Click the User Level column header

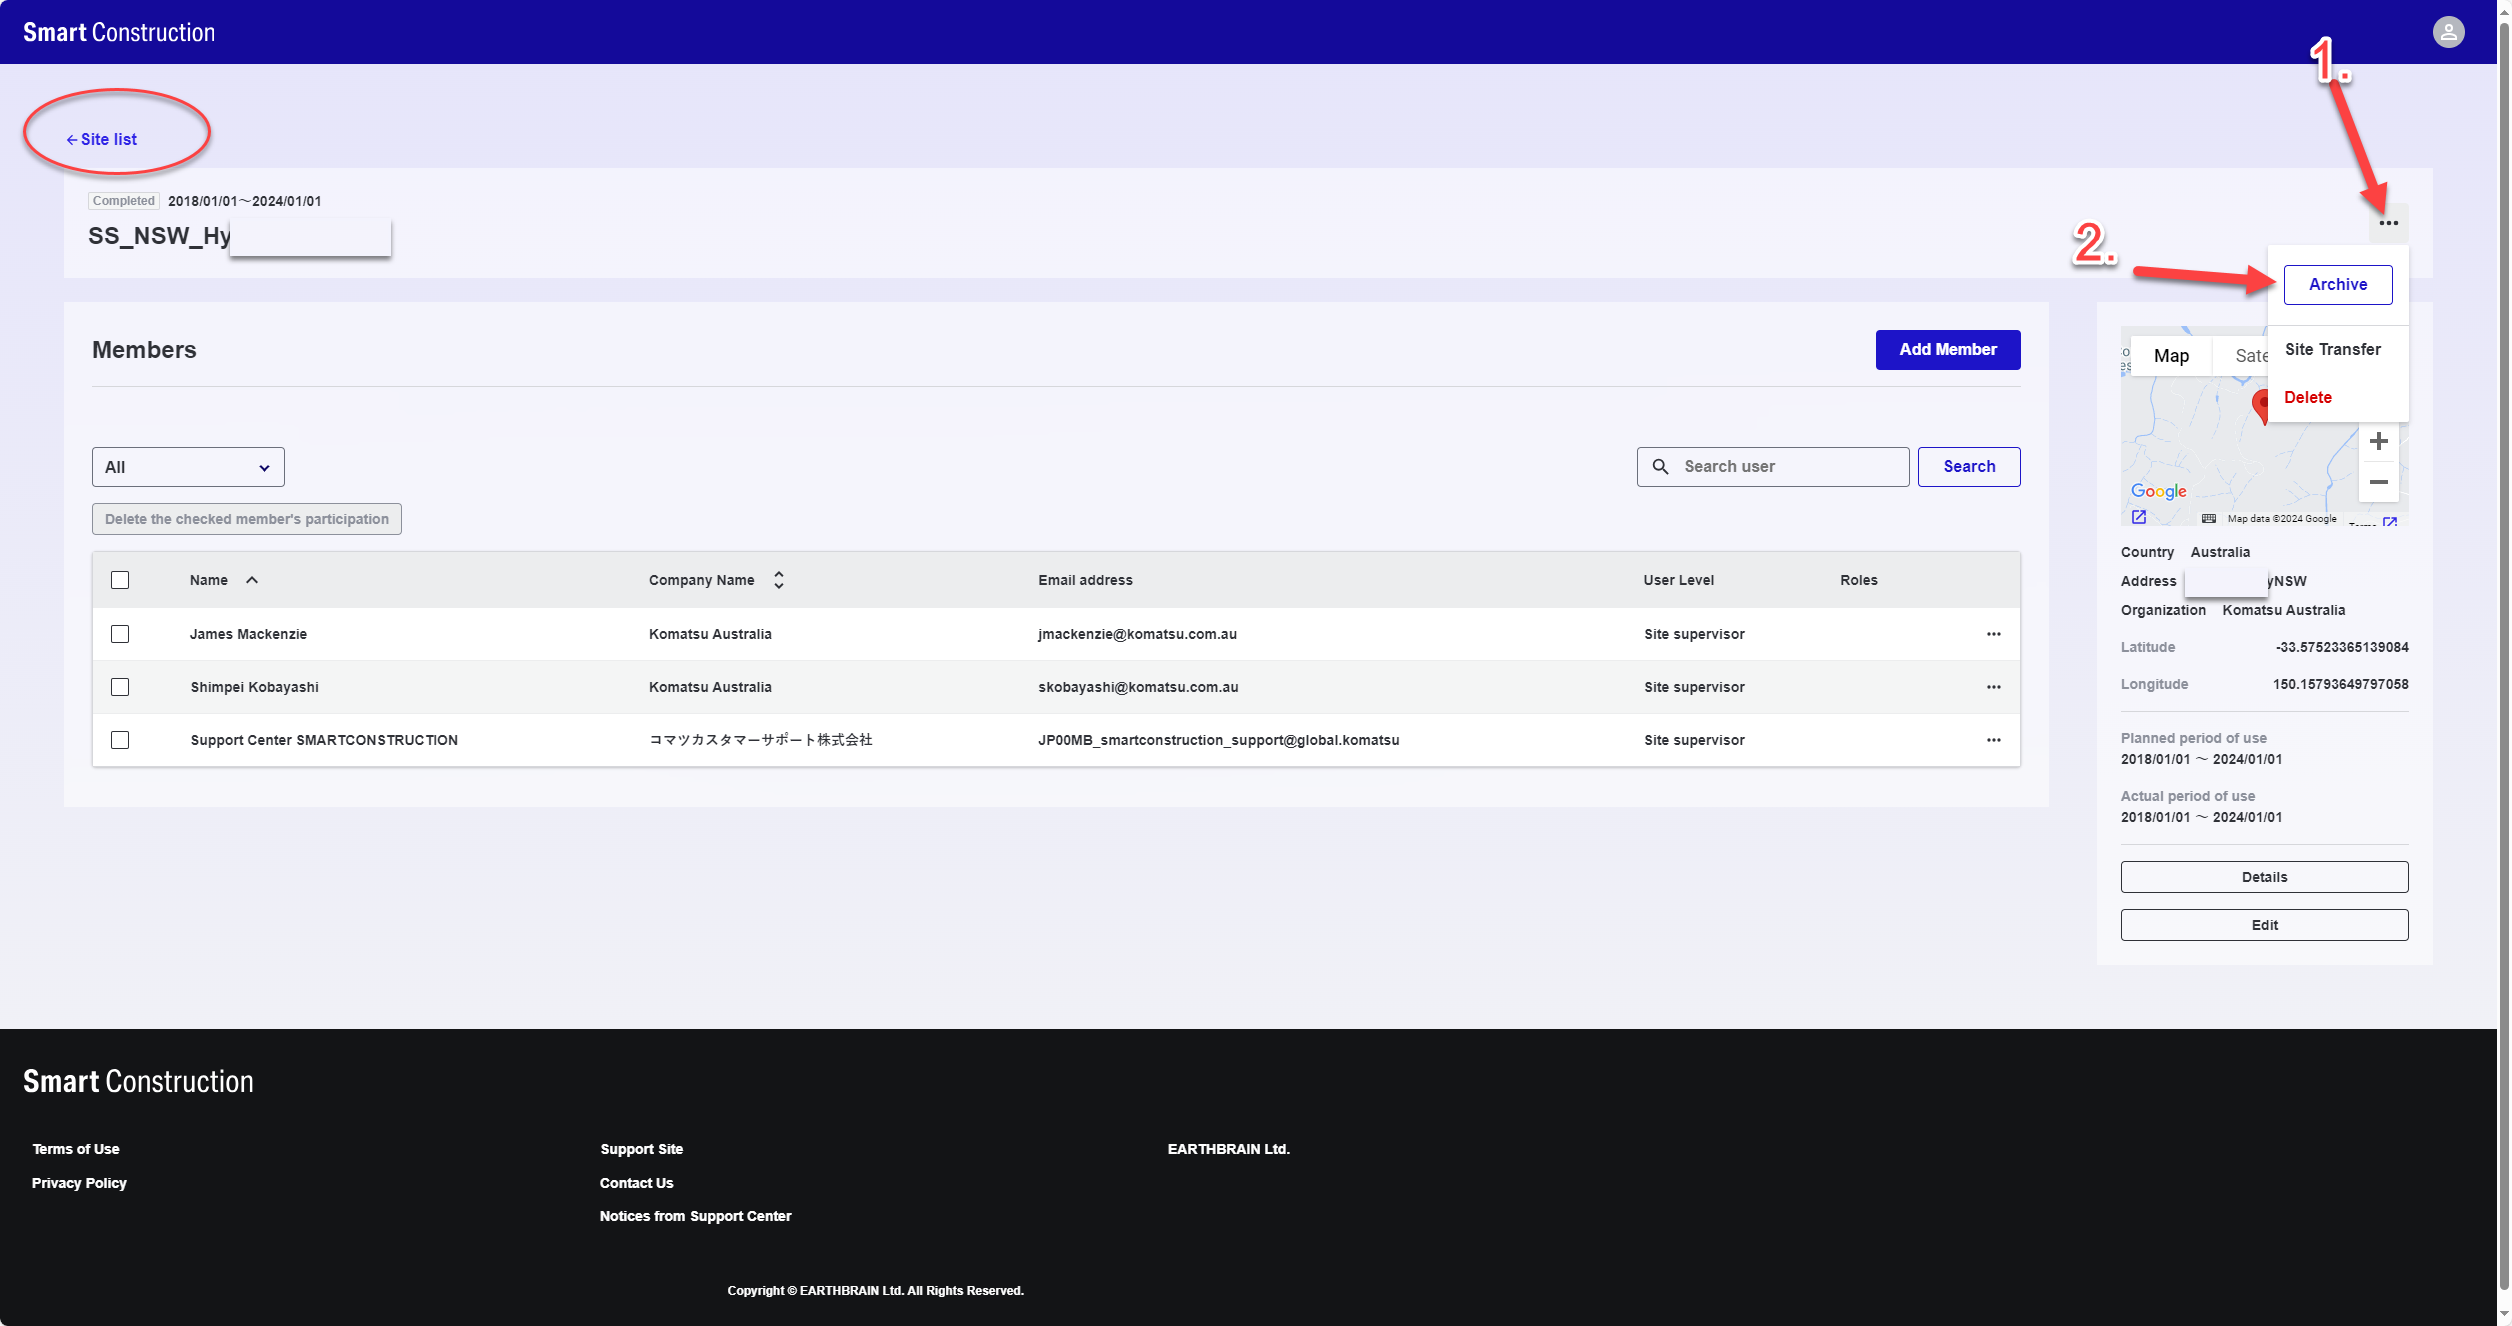click(x=1679, y=580)
